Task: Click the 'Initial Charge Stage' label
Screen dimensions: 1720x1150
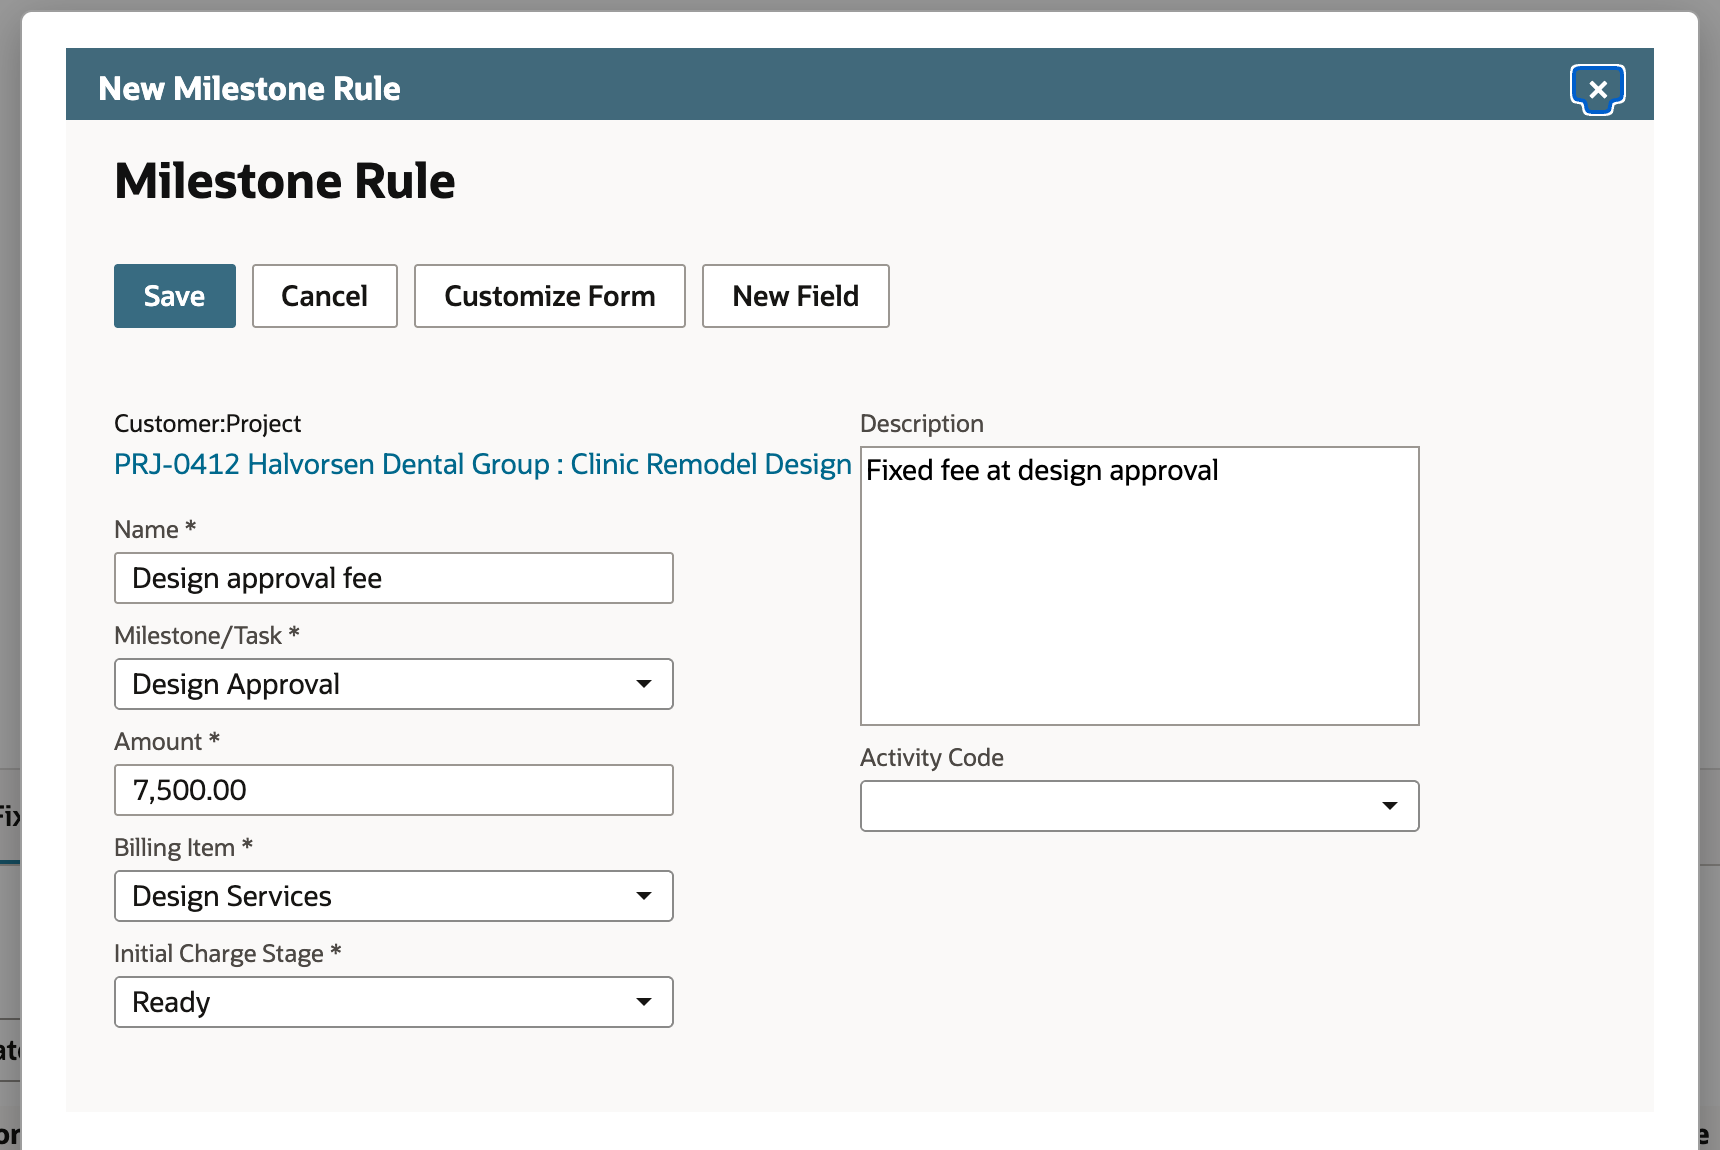Action: coord(219,954)
